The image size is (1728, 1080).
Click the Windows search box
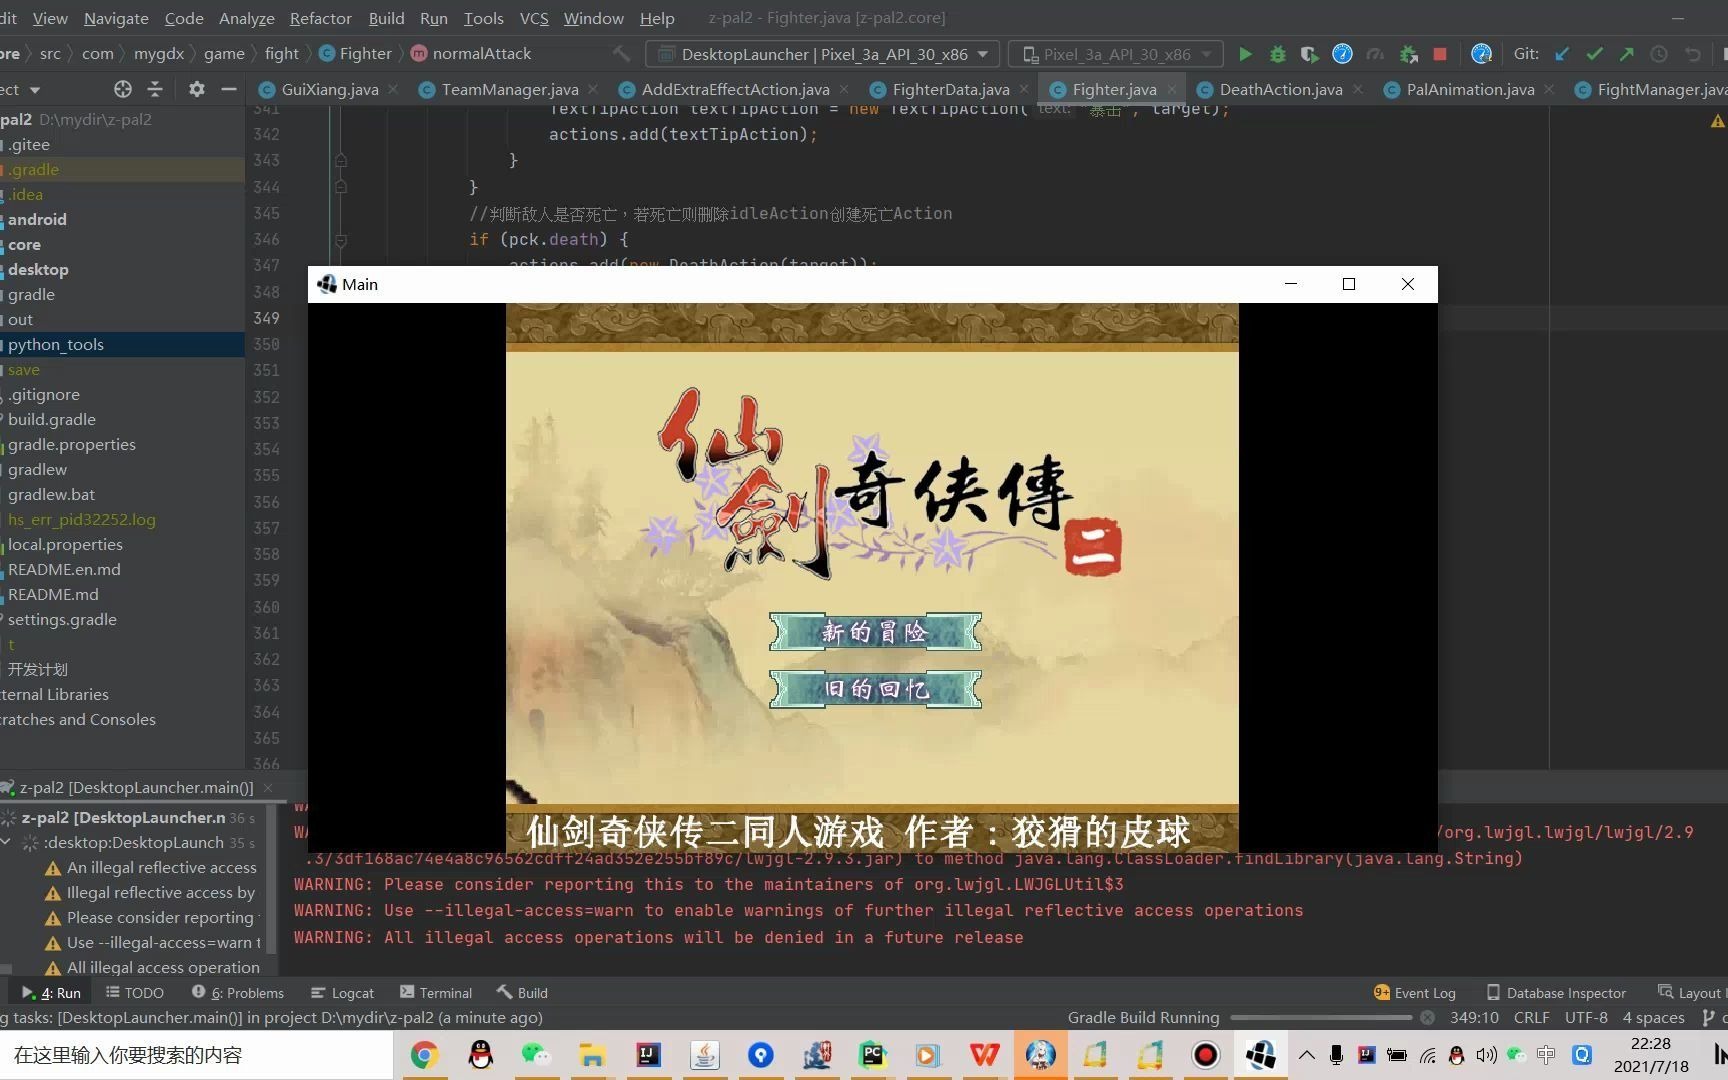(x=197, y=1055)
